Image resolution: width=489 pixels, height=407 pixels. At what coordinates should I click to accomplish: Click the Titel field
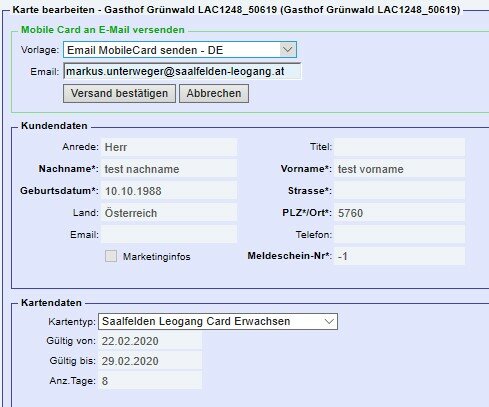pyautogui.click(x=400, y=147)
